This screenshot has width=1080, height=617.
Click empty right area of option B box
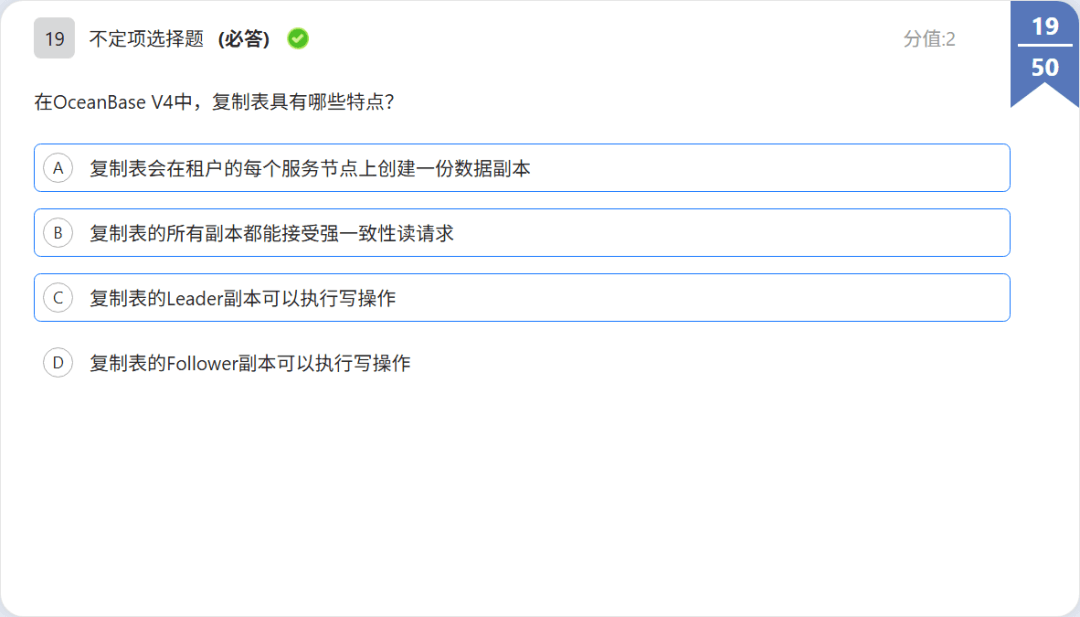click(730, 233)
